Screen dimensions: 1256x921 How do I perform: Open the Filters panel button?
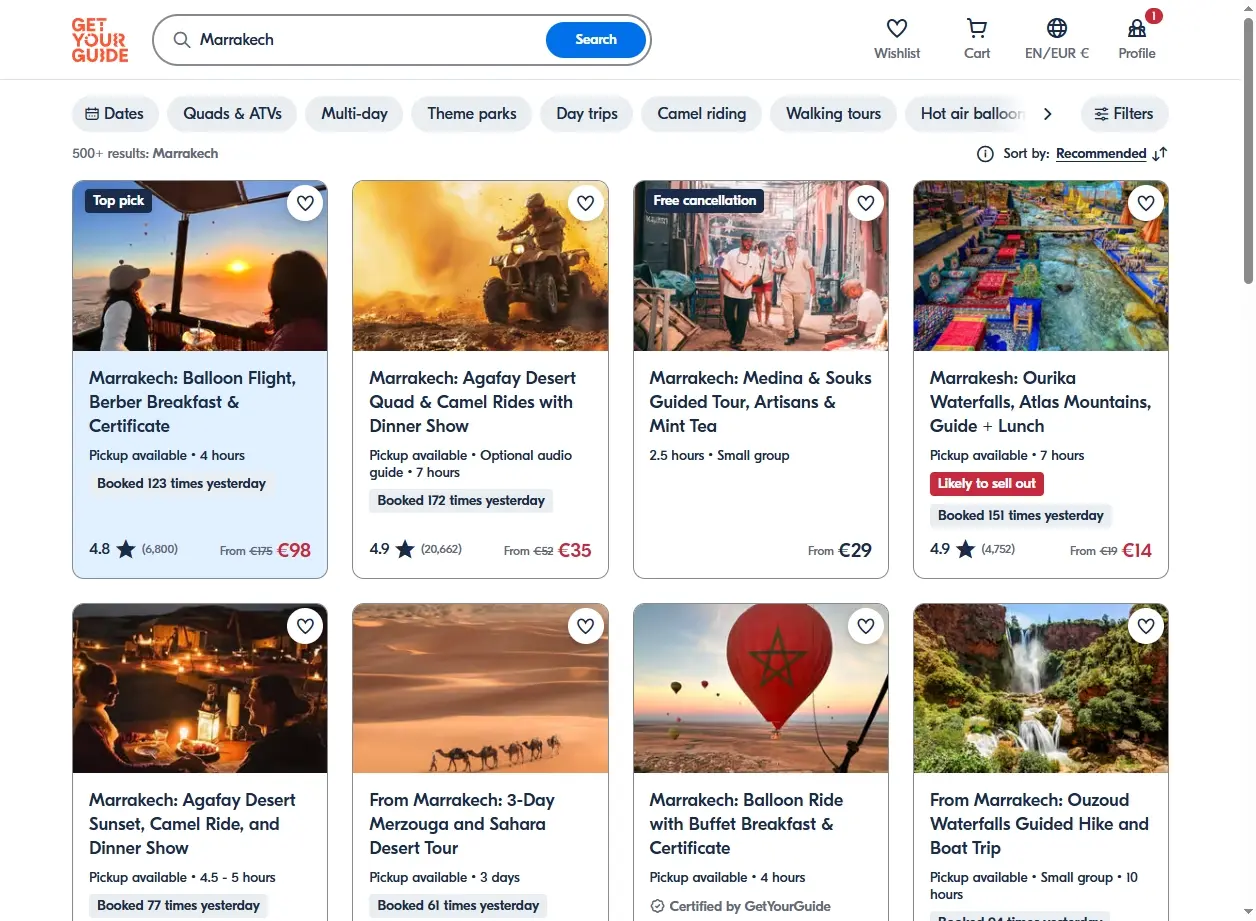pos(1124,113)
